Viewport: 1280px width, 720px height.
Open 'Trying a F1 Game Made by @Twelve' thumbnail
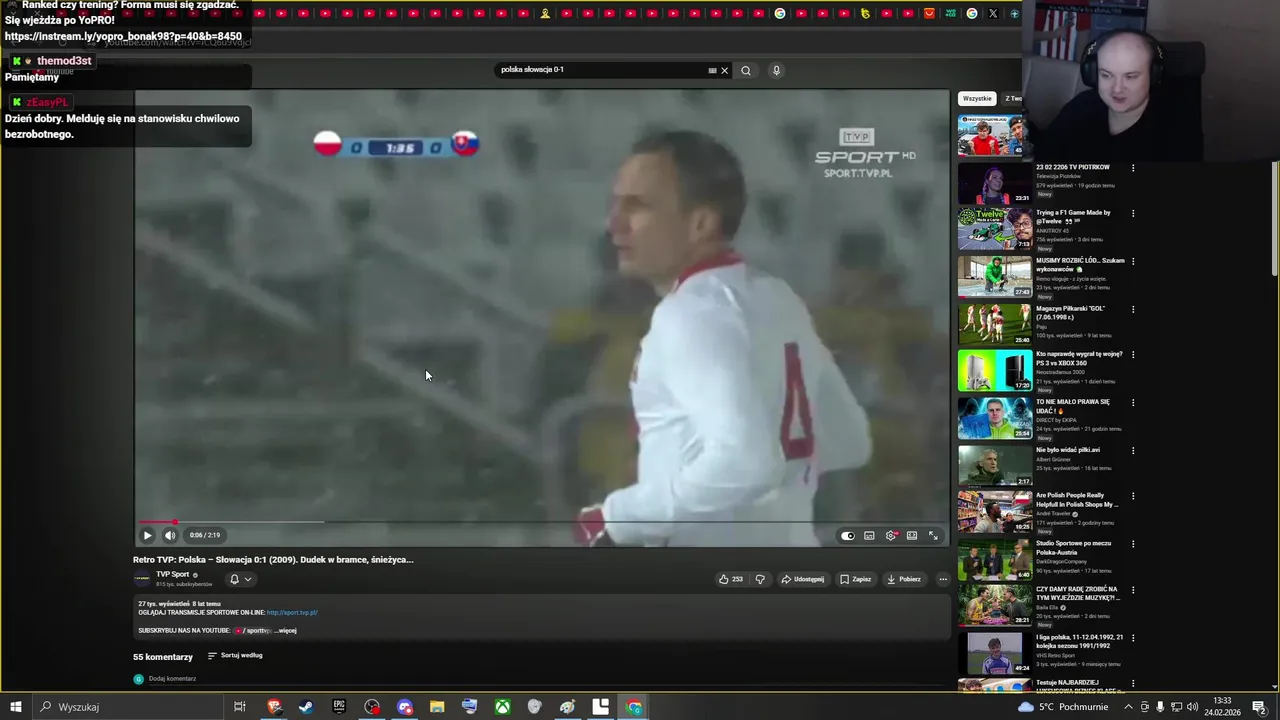[995, 229]
